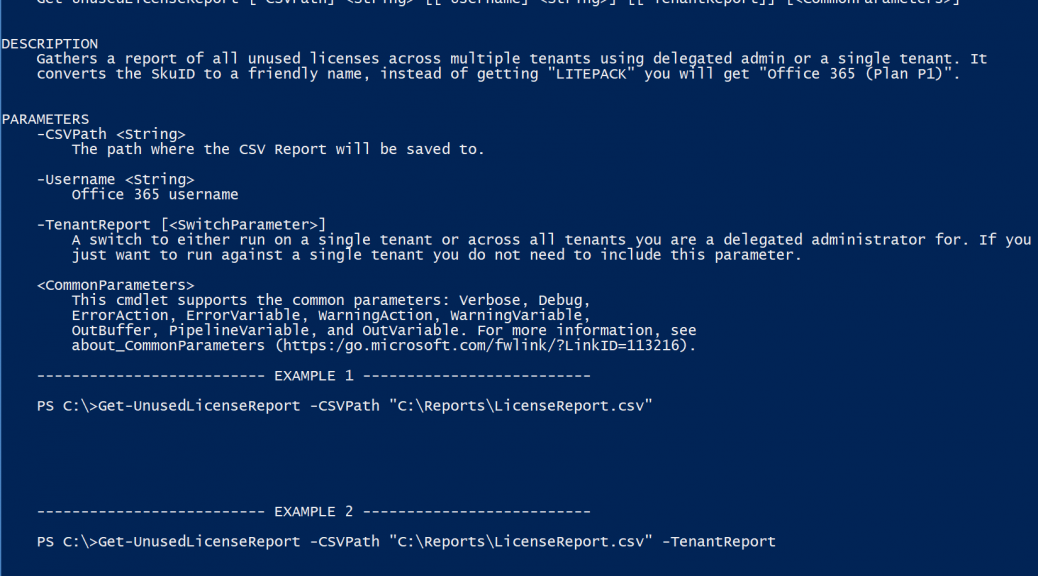Click the EXAMPLE 1 separator heading
The image size is (1038, 576).
click(314, 376)
